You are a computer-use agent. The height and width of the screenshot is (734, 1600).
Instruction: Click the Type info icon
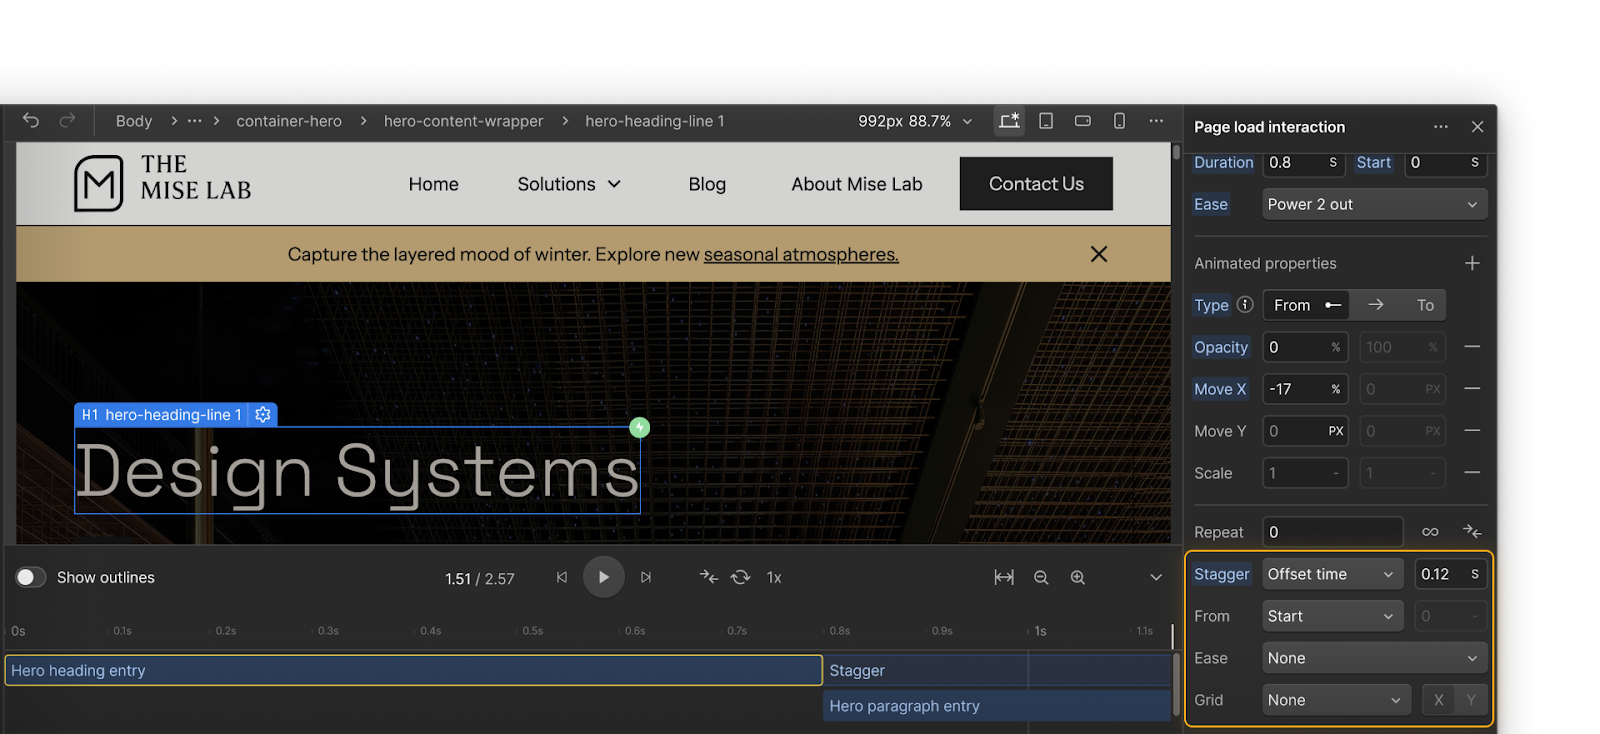pos(1245,305)
